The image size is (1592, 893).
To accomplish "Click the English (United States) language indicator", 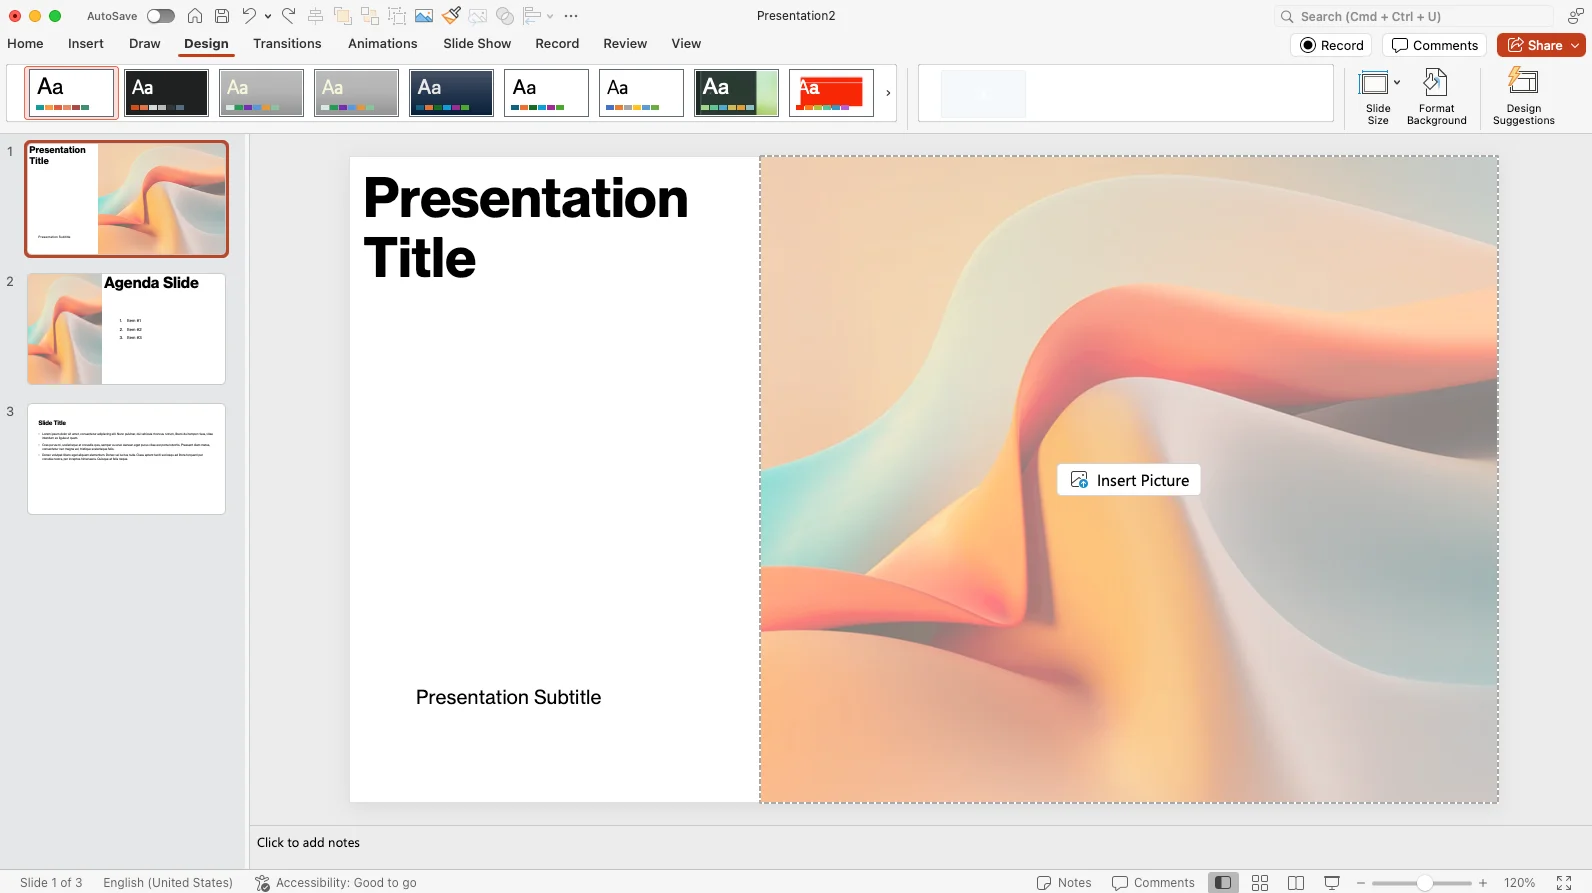I will pyautogui.click(x=168, y=882).
